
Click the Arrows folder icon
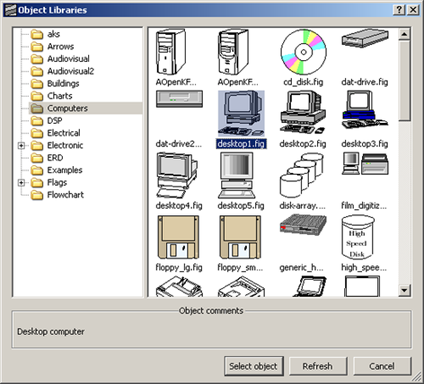coord(37,46)
